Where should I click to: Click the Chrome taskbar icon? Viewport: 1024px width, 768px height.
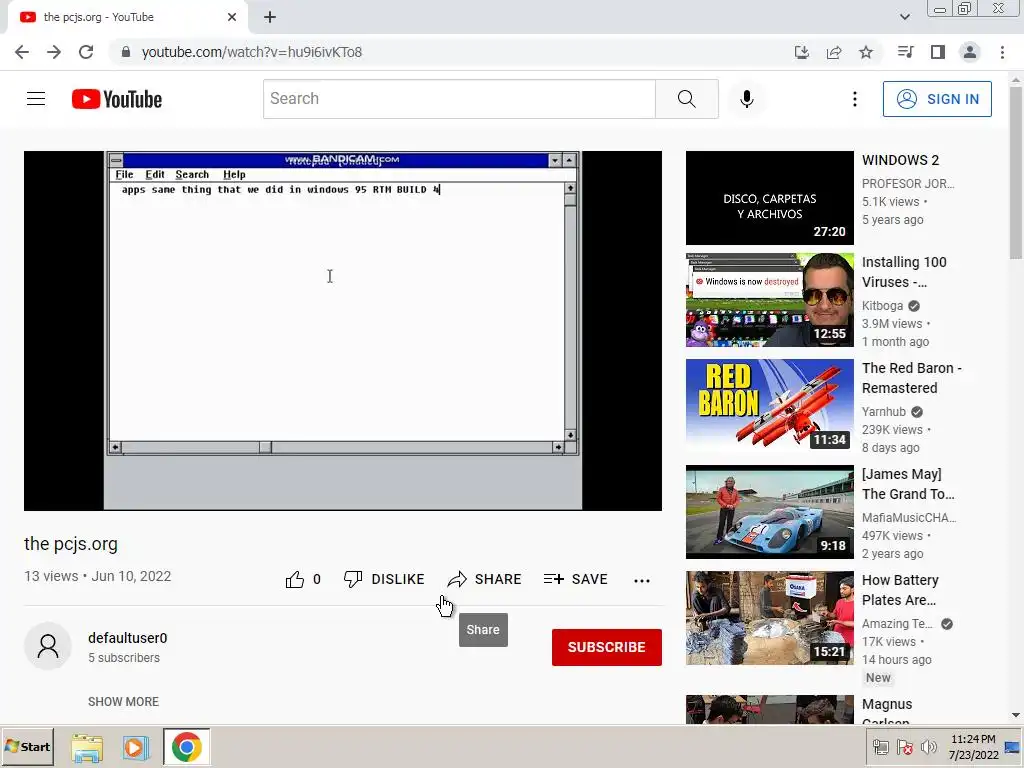pos(186,747)
